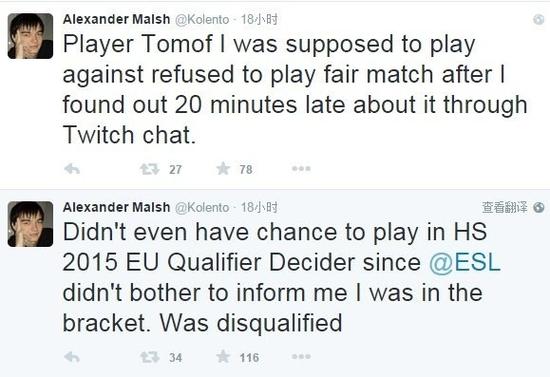Open the @Kolento handle on the second tweet

pos(202,208)
